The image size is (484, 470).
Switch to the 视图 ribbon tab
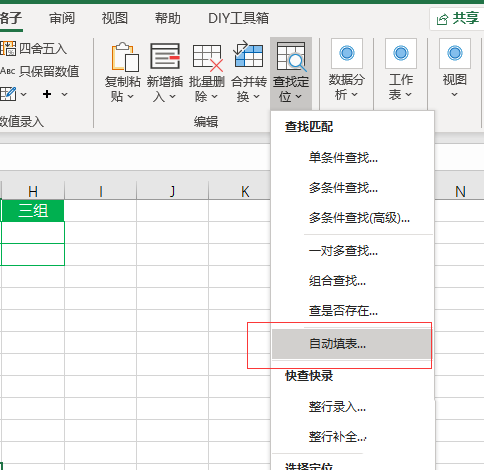pos(115,18)
